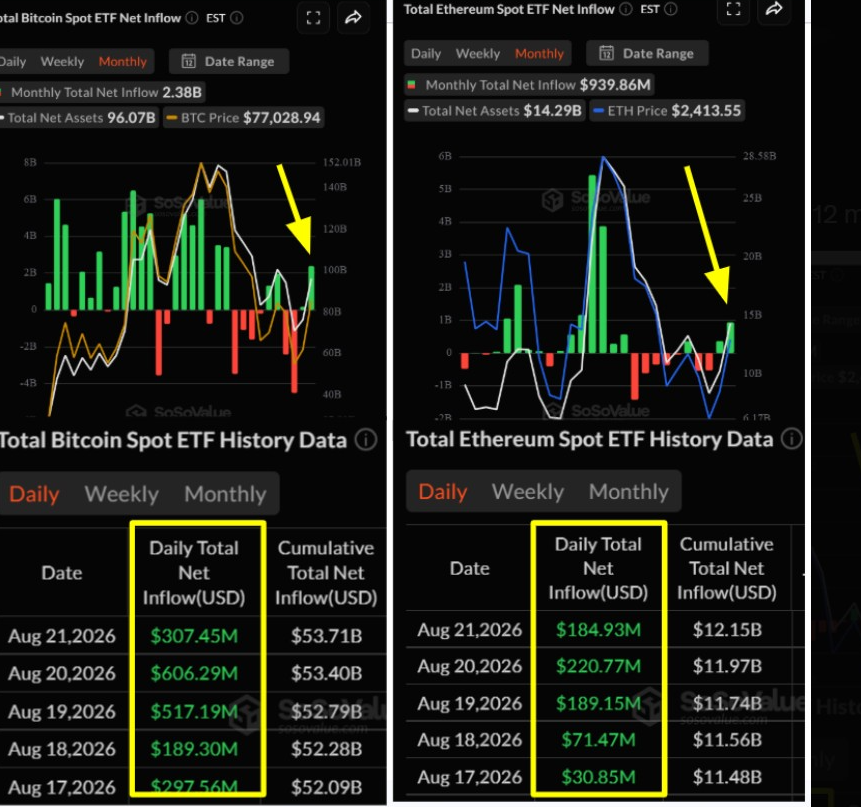Click Ethereum table Date column header

[x=469, y=568]
